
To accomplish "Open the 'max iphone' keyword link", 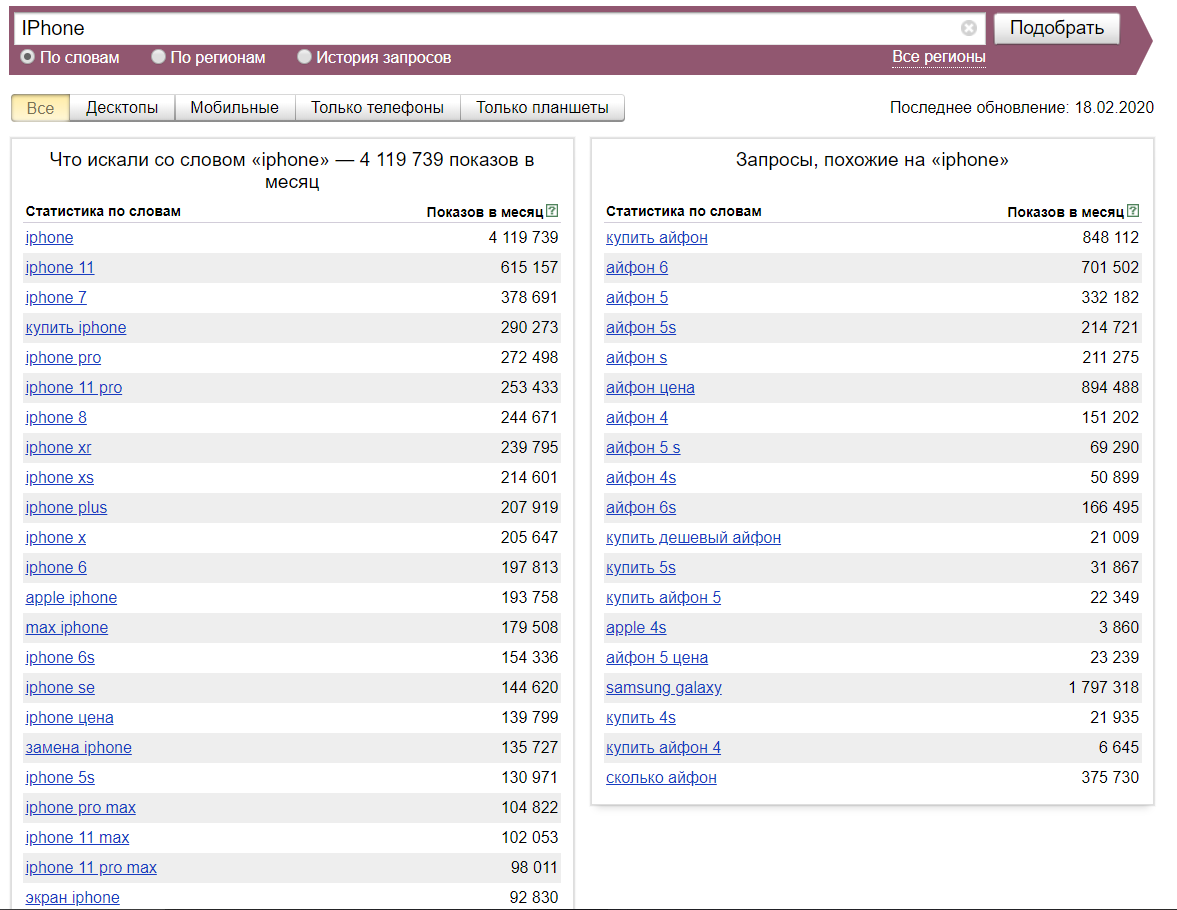I will (x=67, y=628).
